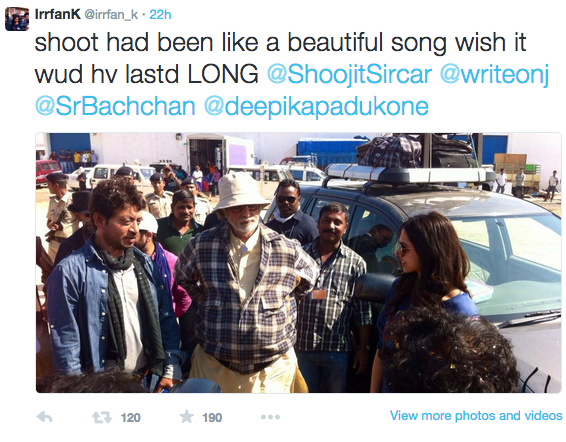Screen dimensions: 566x442
Task: Open the @irrfan_k handle link
Action: click(111, 15)
